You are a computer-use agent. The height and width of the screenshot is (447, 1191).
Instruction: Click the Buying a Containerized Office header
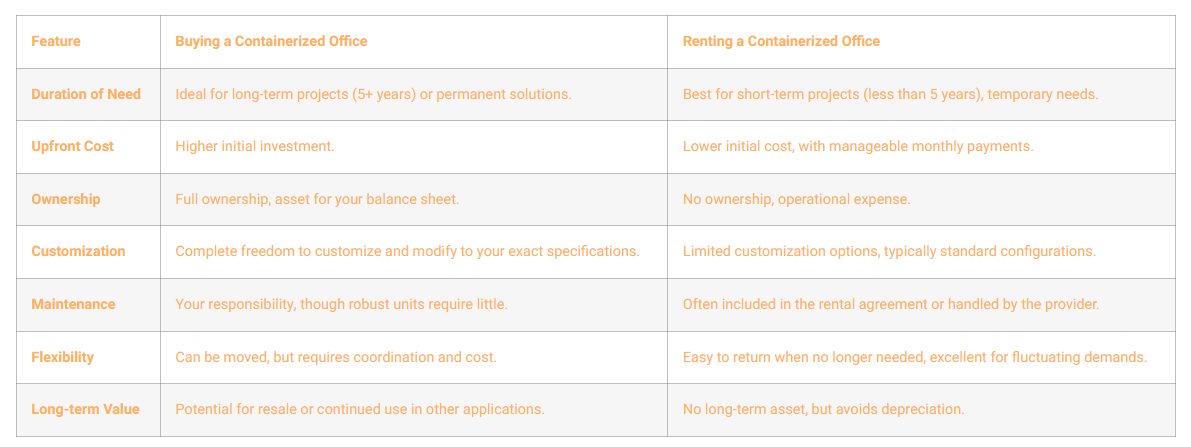pyautogui.click(x=271, y=41)
